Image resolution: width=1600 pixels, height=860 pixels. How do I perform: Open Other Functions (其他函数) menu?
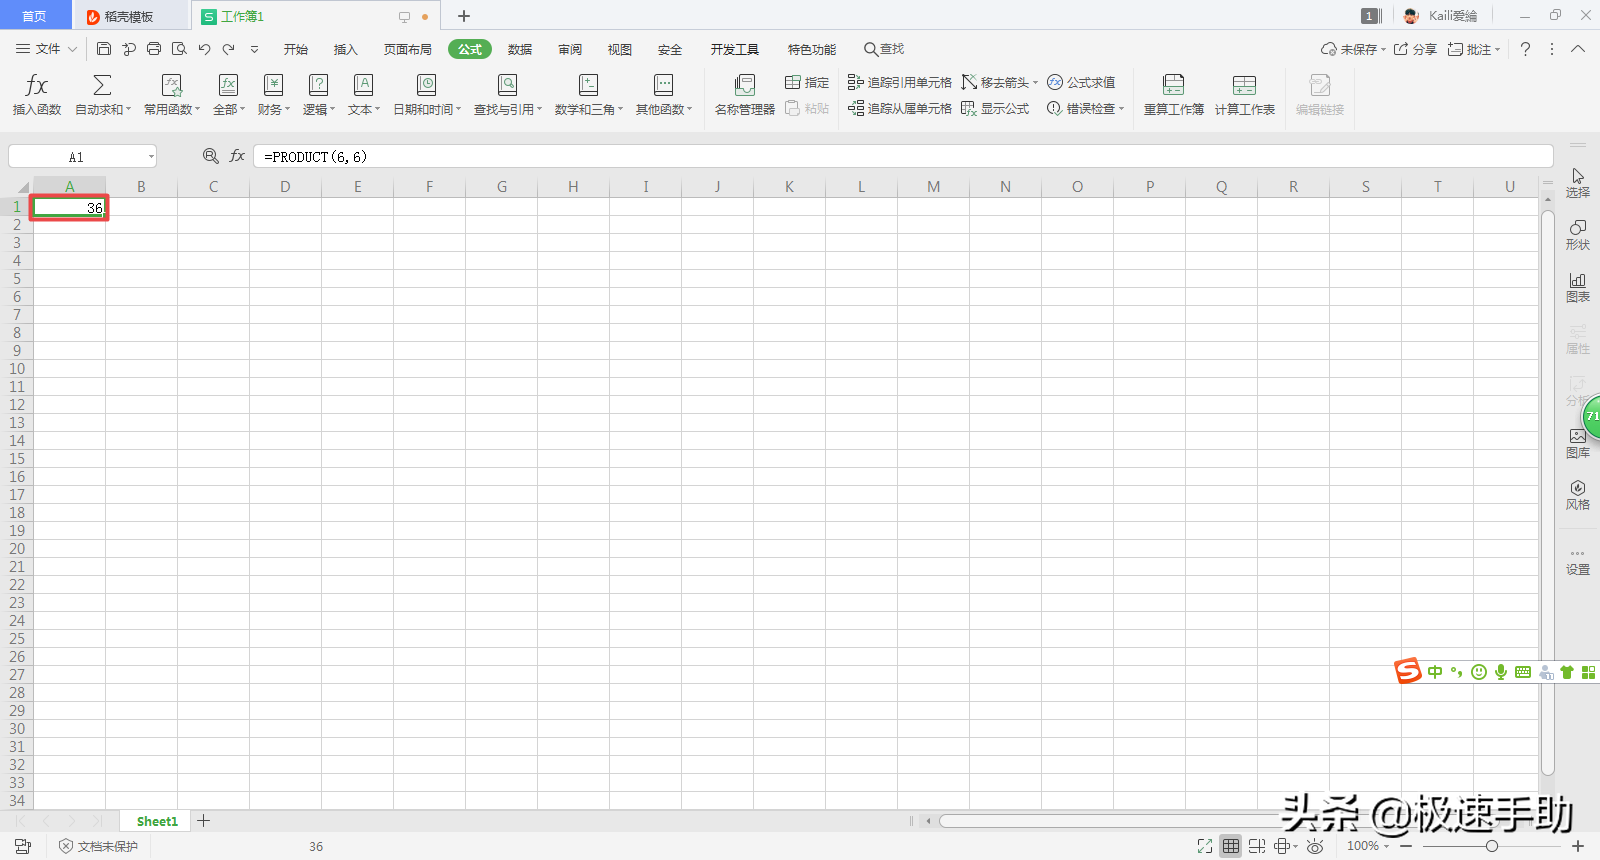664,95
